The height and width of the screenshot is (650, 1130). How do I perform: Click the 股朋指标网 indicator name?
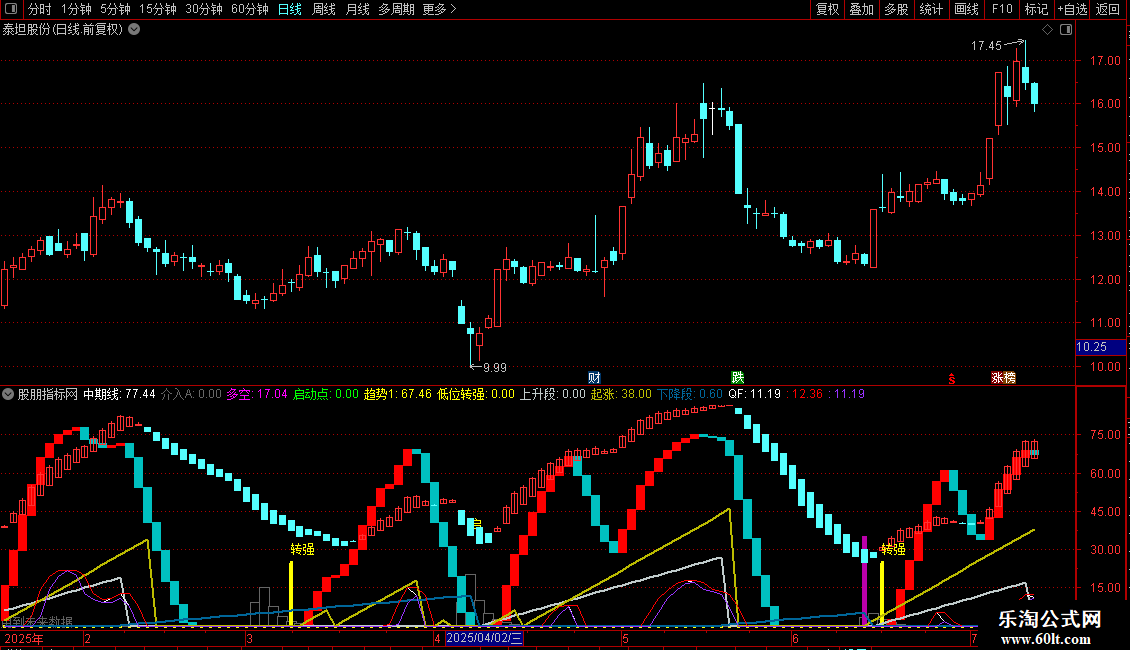[x=48, y=394]
